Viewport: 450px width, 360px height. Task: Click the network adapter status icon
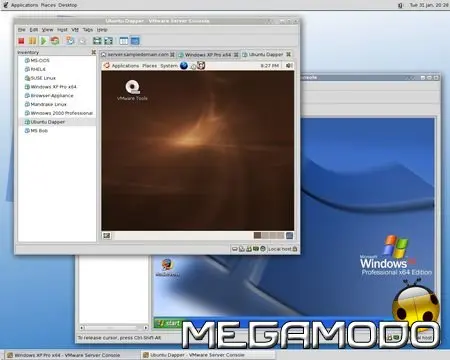(x=249, y=249)
